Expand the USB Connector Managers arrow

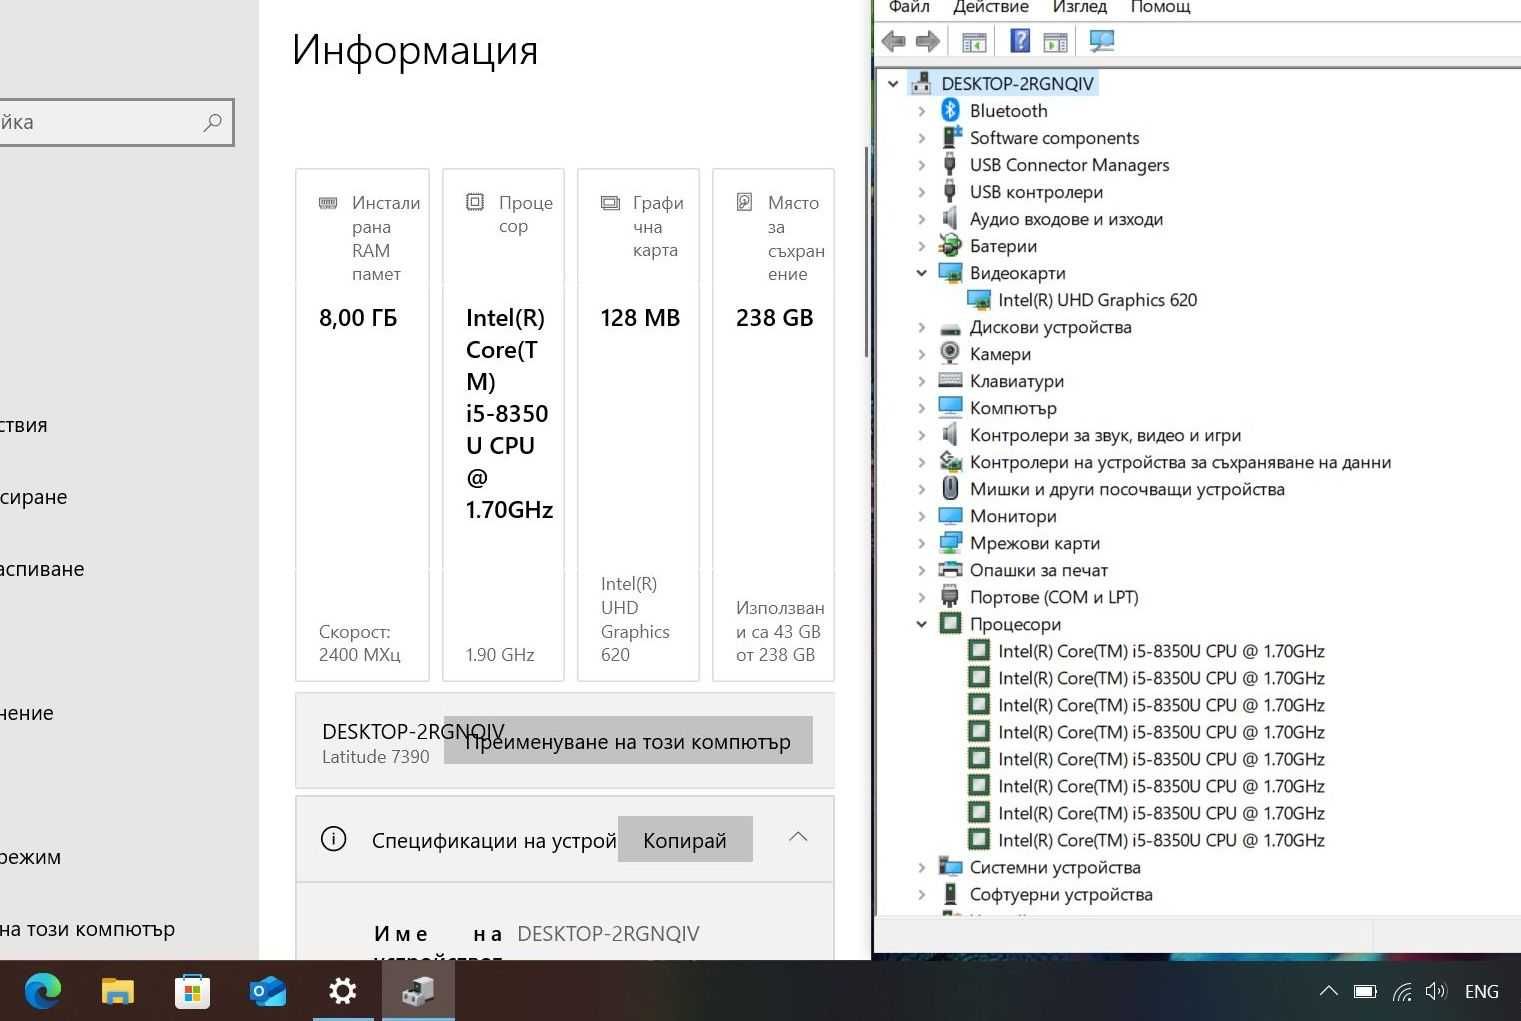pos(922,165)
